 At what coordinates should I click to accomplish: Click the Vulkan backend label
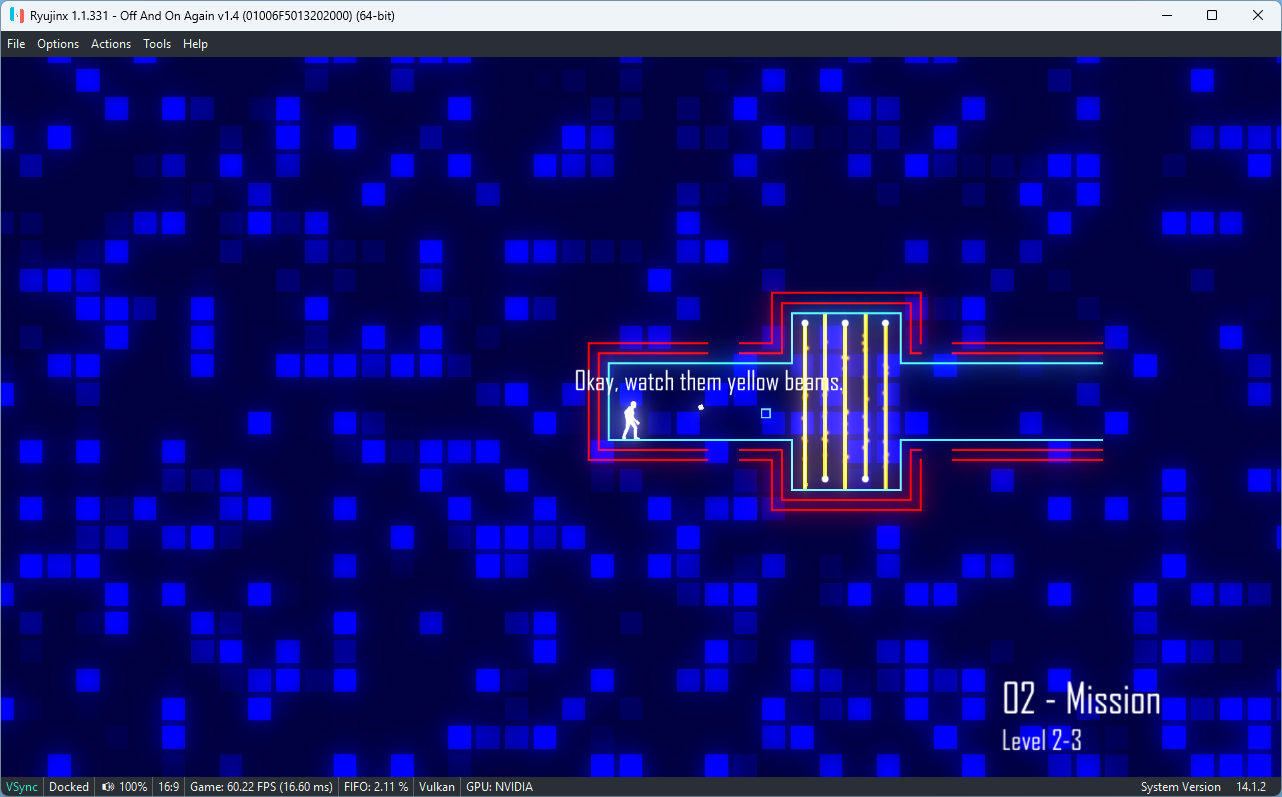(x=437, y=787)
